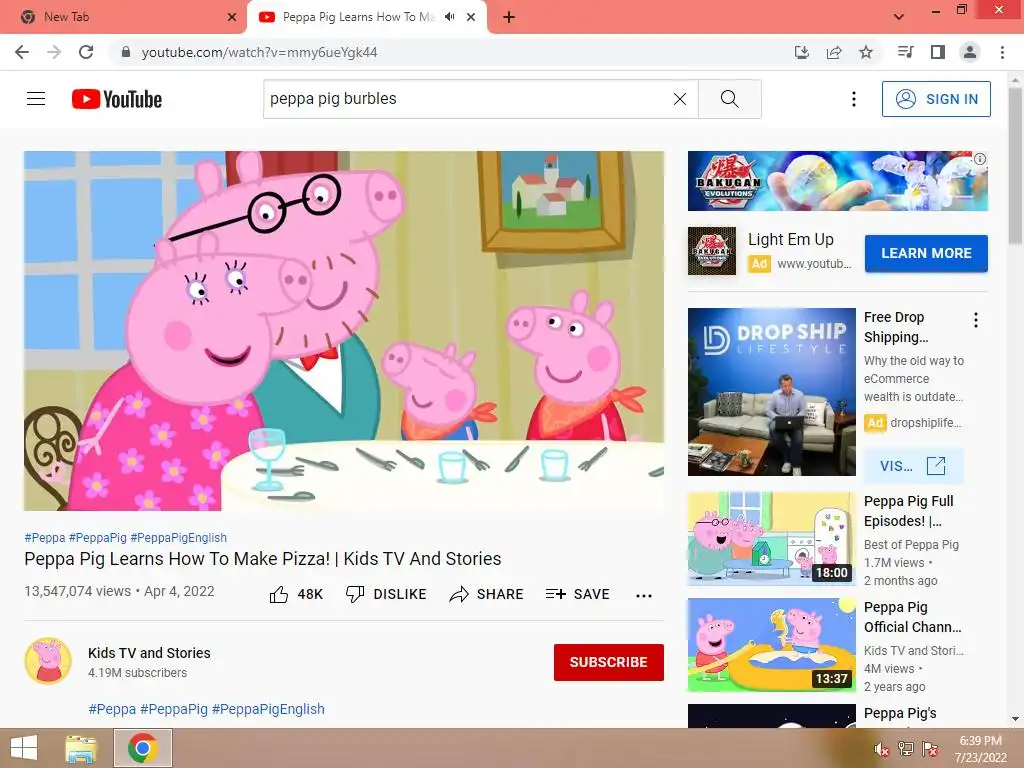Screen dimensions: 1024x768
Task: Go to YouTube home via logo
Action: pyautogui.click(x=117, y=99)
